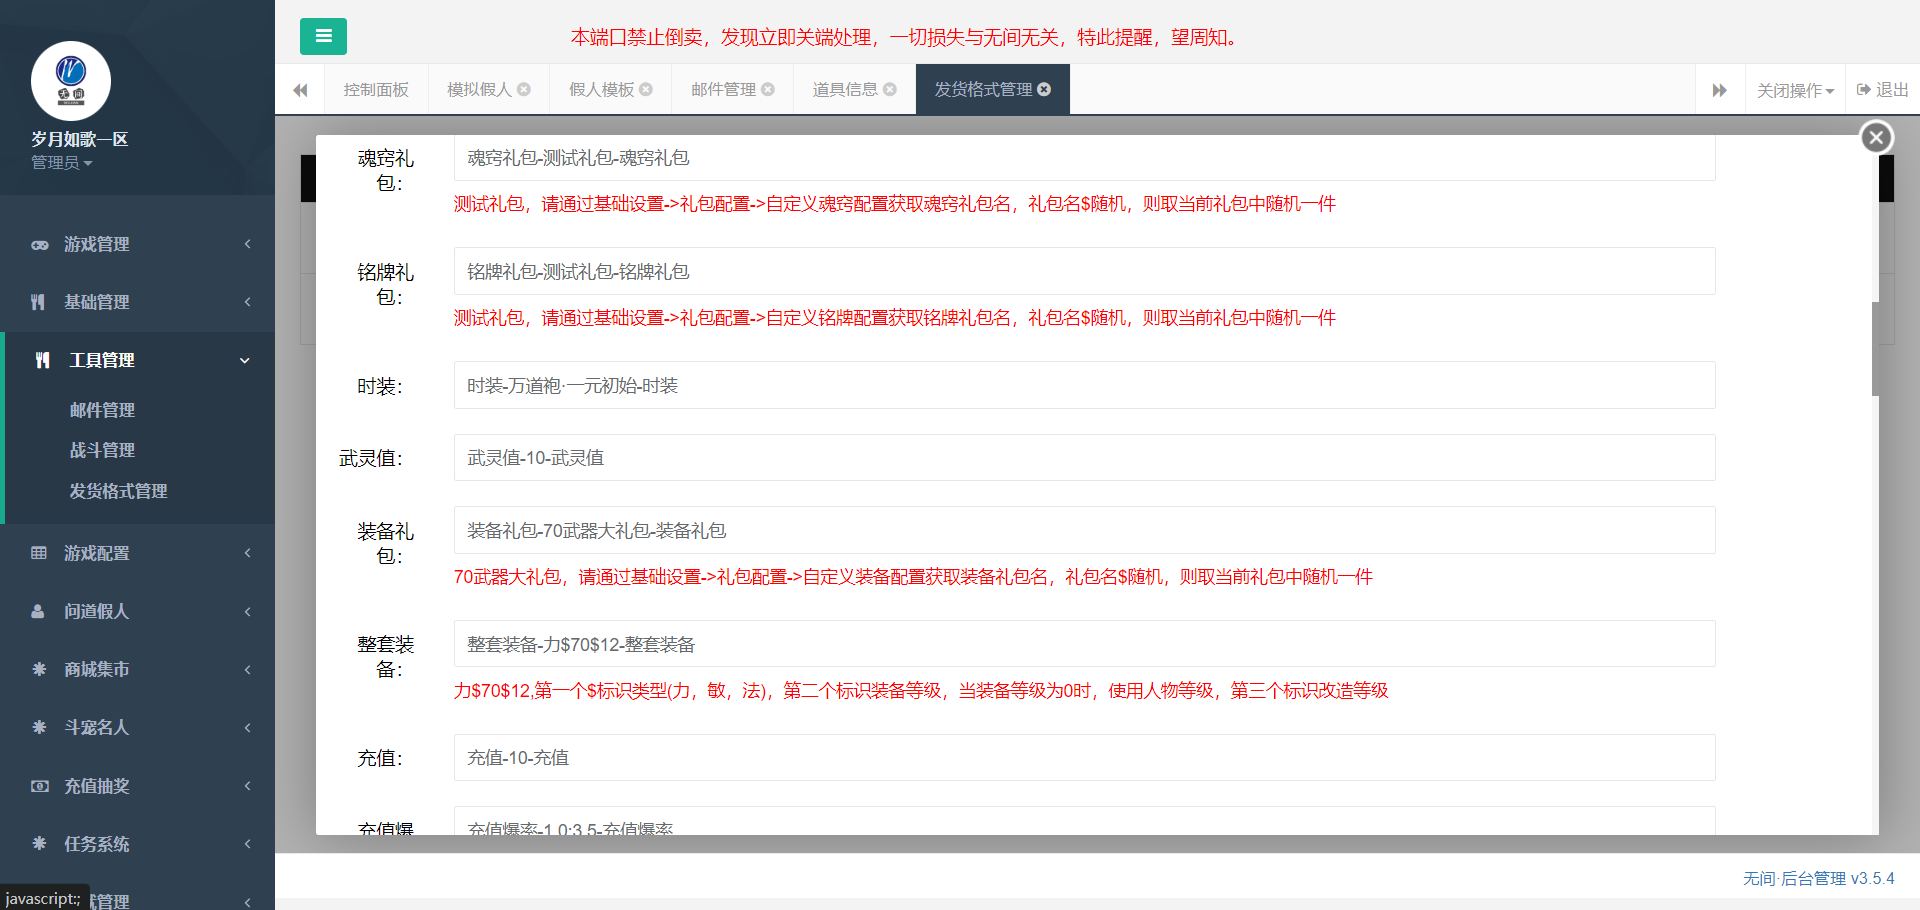Close the 邮件管理 tab via its x icon
This screenshot has height=910, width=1920.
768,88
